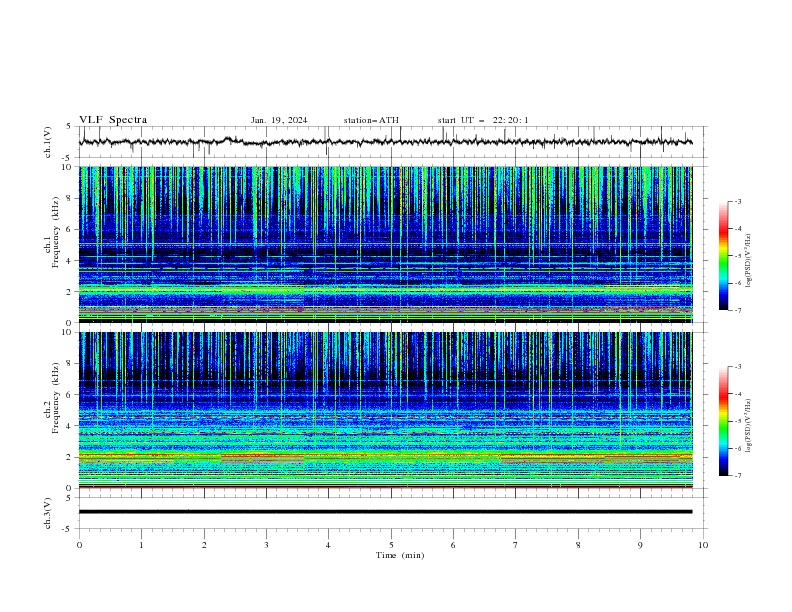Click the "station=ATH" label
This screenshot has height=612, width=792.
coord(371,120)
